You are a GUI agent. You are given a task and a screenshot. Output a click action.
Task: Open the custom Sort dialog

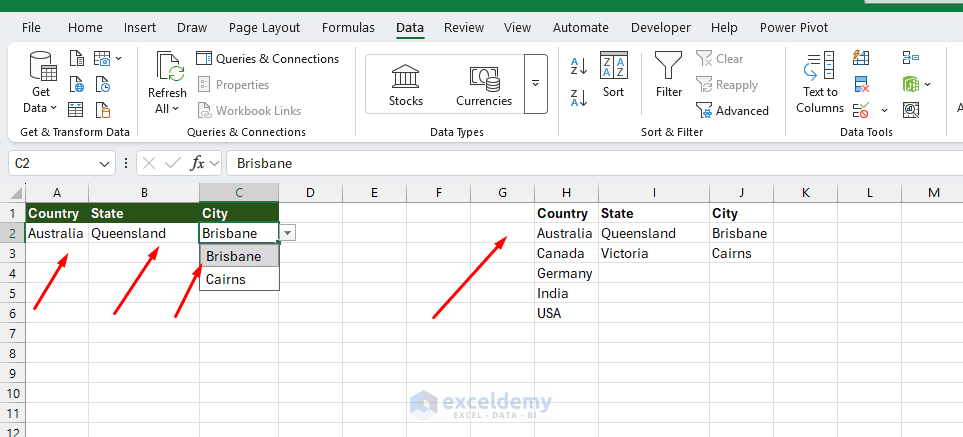click(x=613, y=75)
